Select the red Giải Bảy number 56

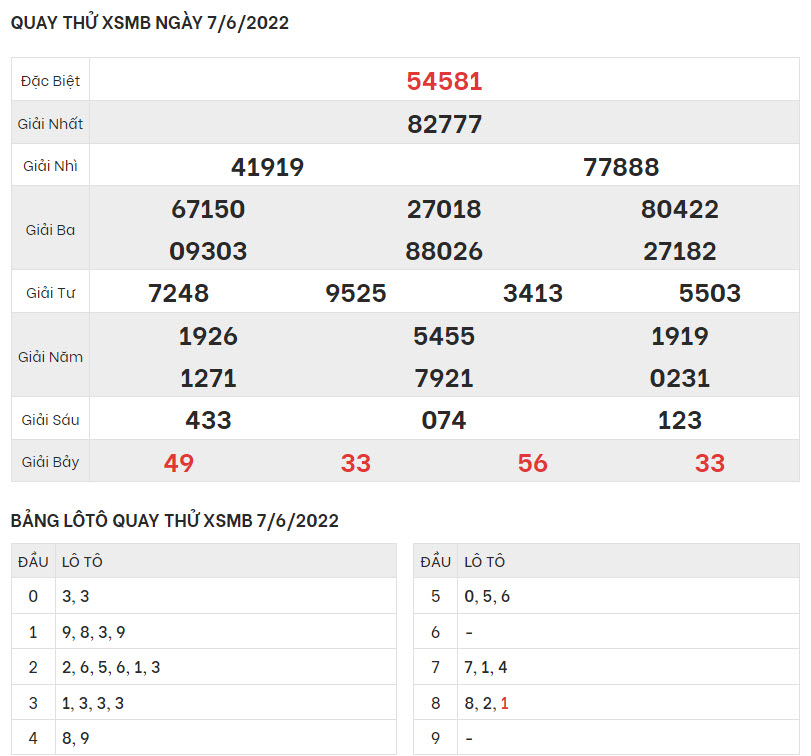pos(533,463)
